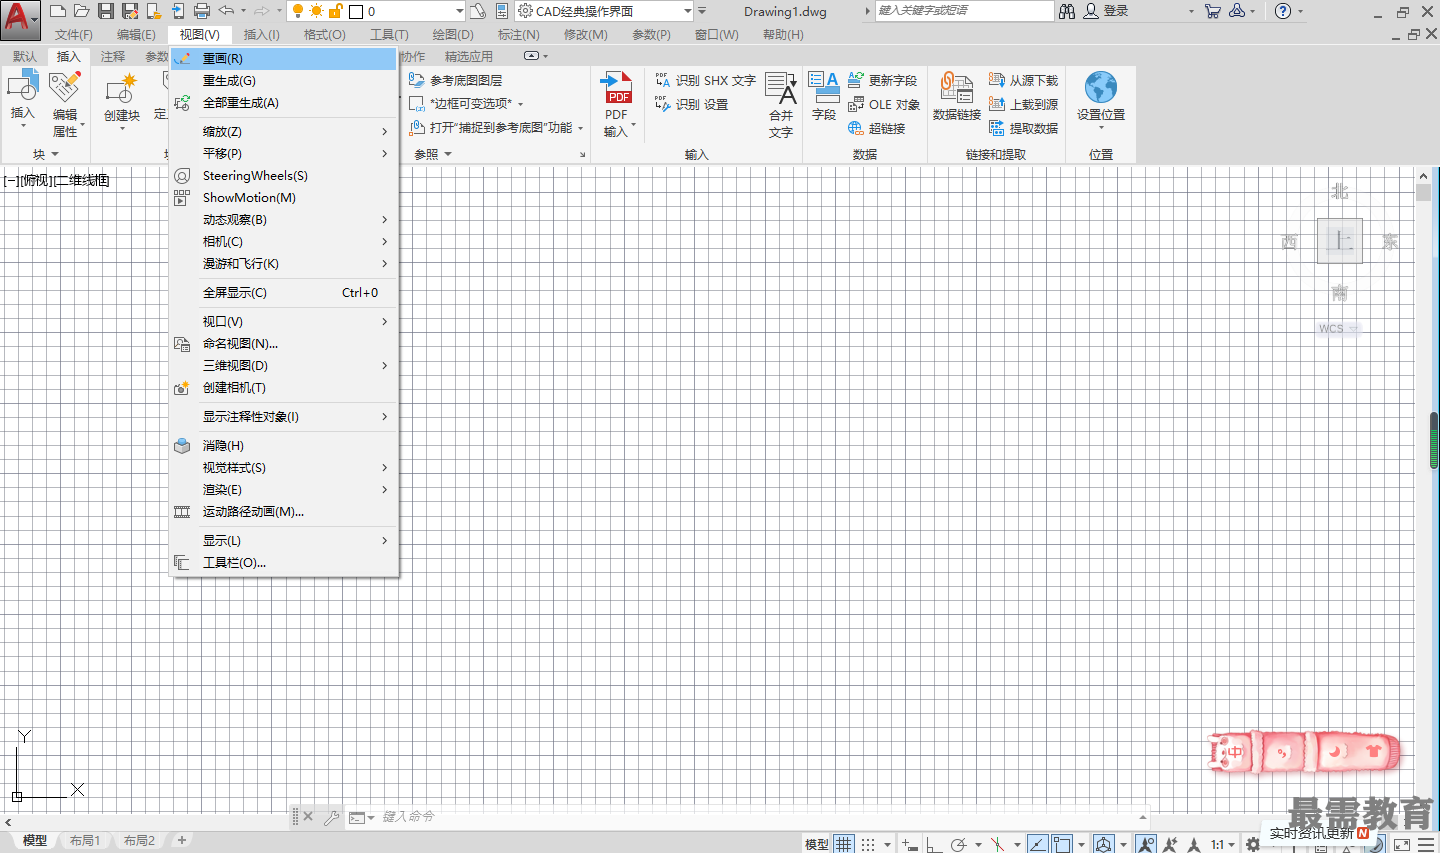This screenshot has width=1440, height=853.
Task: Click 参考底图图层 button
Action: 456,80
